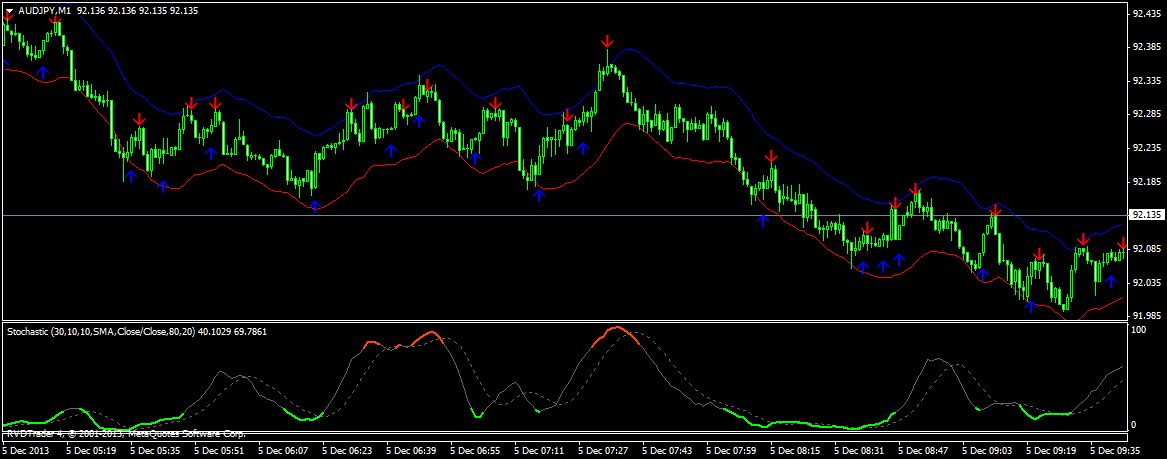
Task: Click the 0 level on Stochastic scale
Action: pyautogui.click(x=1134, y=425)
